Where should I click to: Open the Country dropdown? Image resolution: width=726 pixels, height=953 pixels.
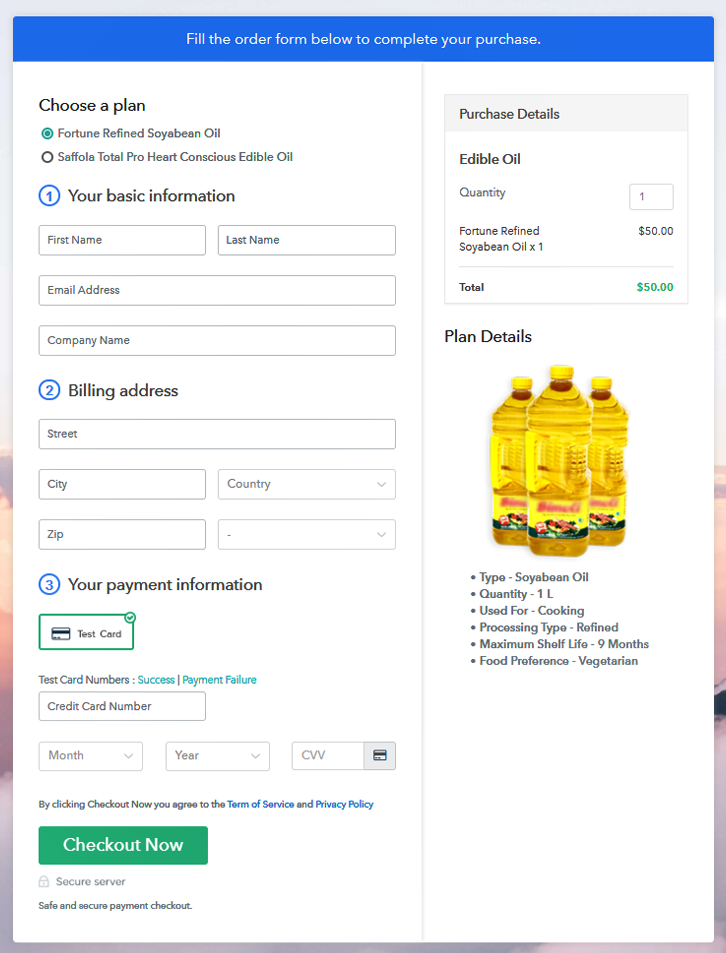click(306, 484)
